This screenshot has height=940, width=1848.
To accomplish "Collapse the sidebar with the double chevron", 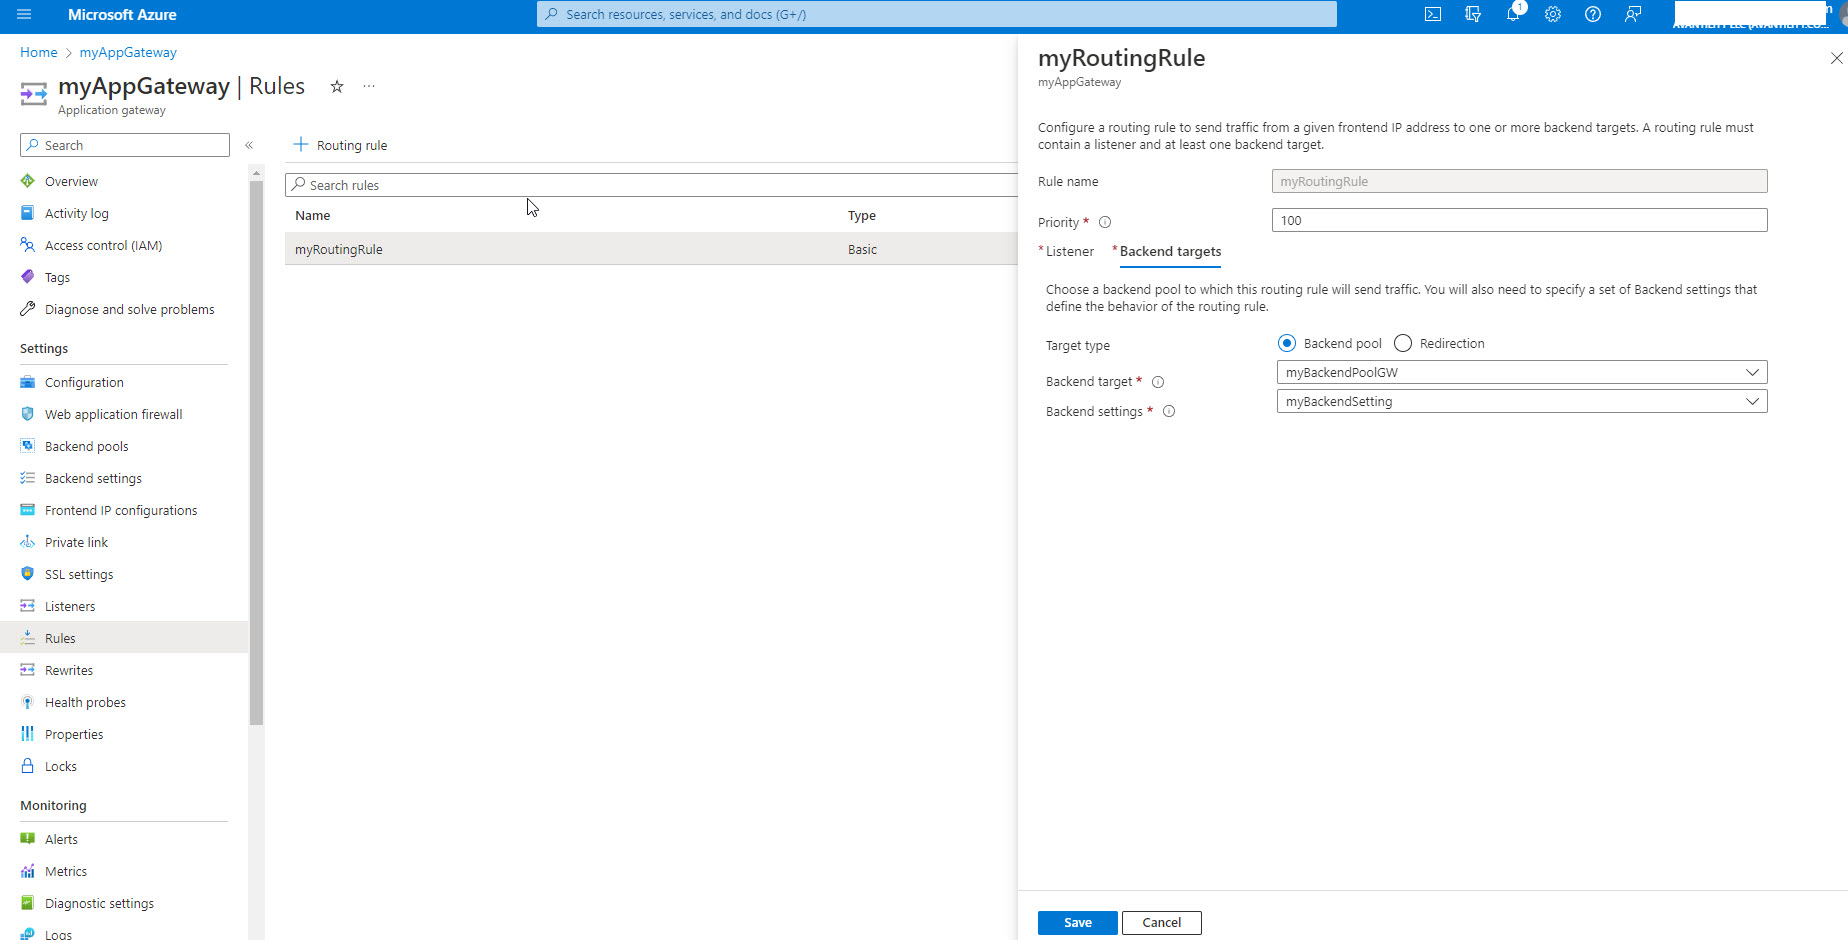I will [x=249, y=145].
